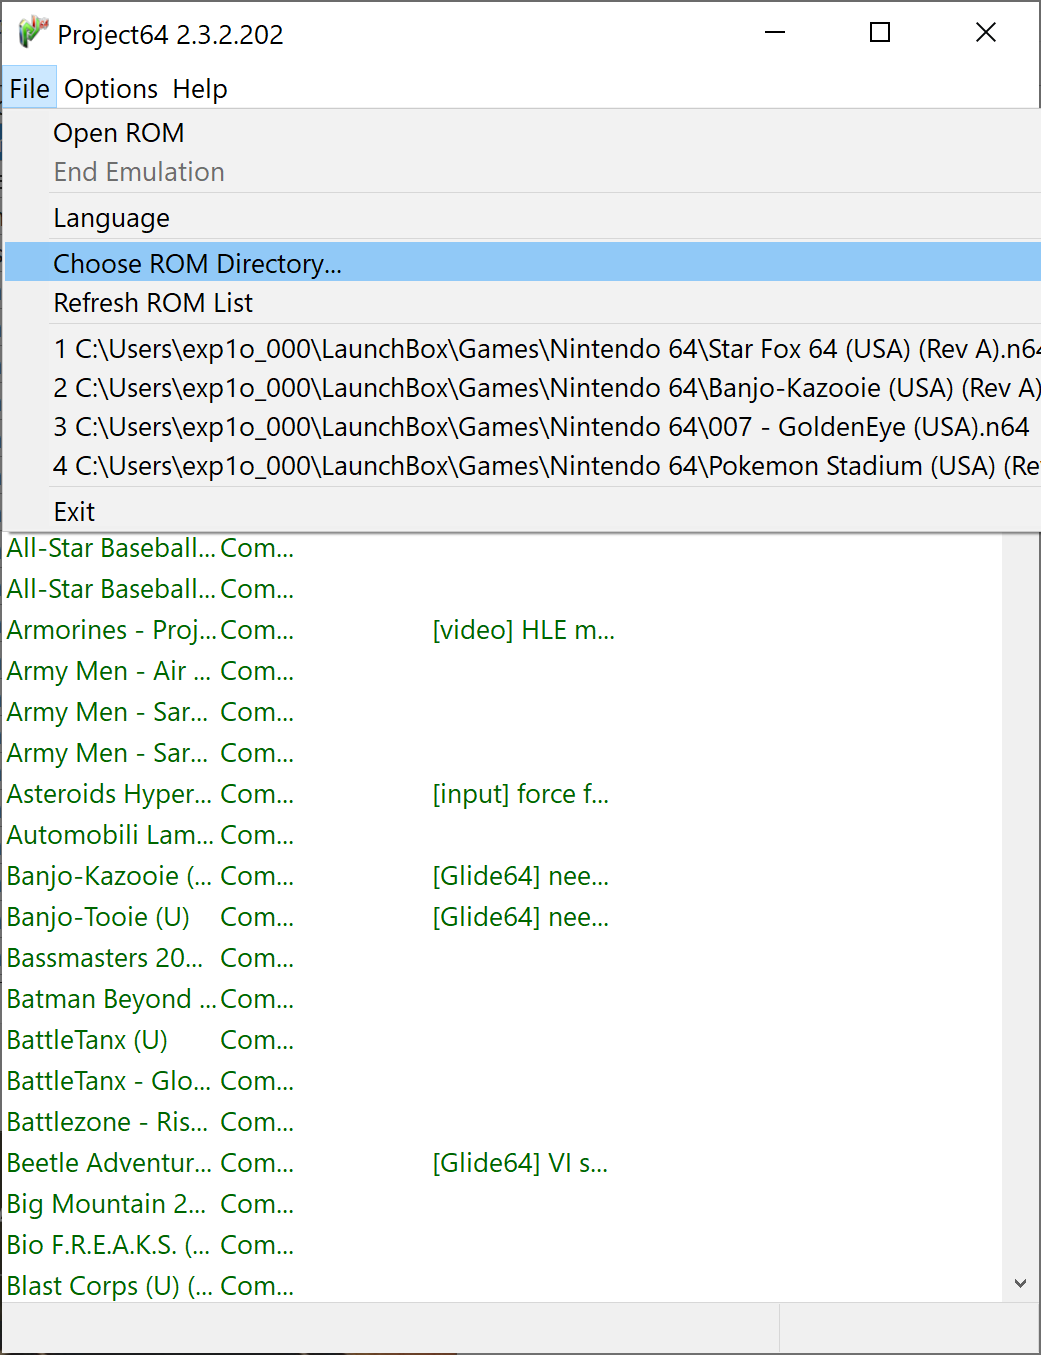
Task: Maximize the Project64 window
Action: pyautogui.click(x=880, y=33)
